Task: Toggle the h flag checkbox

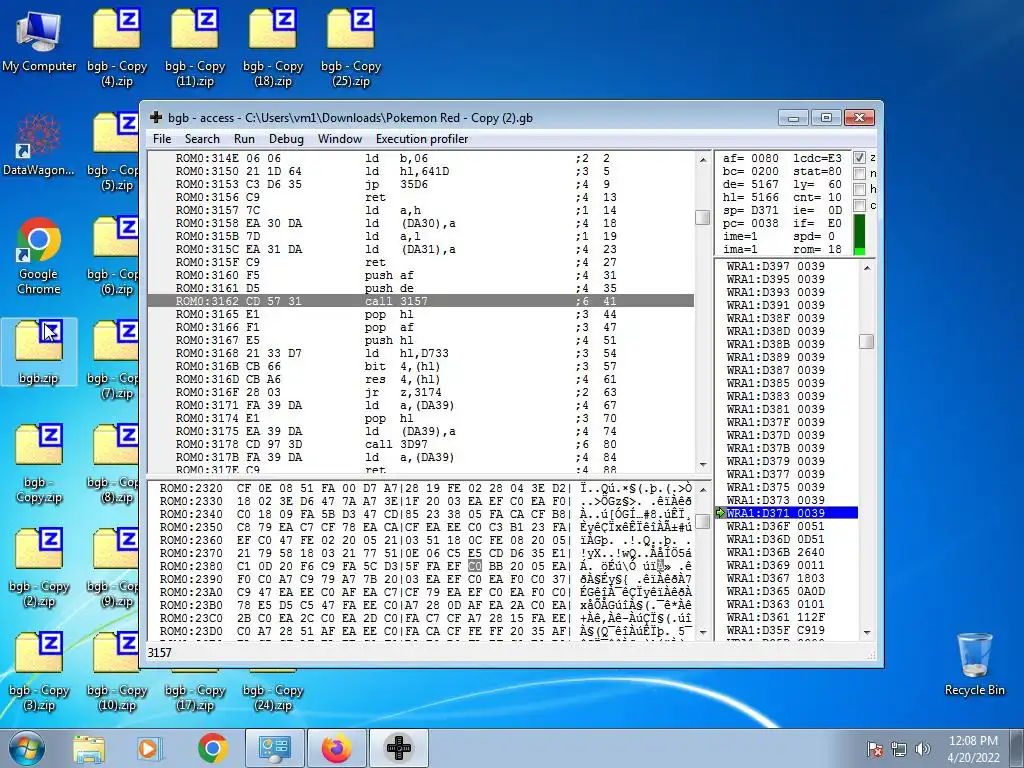Action: point(859,189)
